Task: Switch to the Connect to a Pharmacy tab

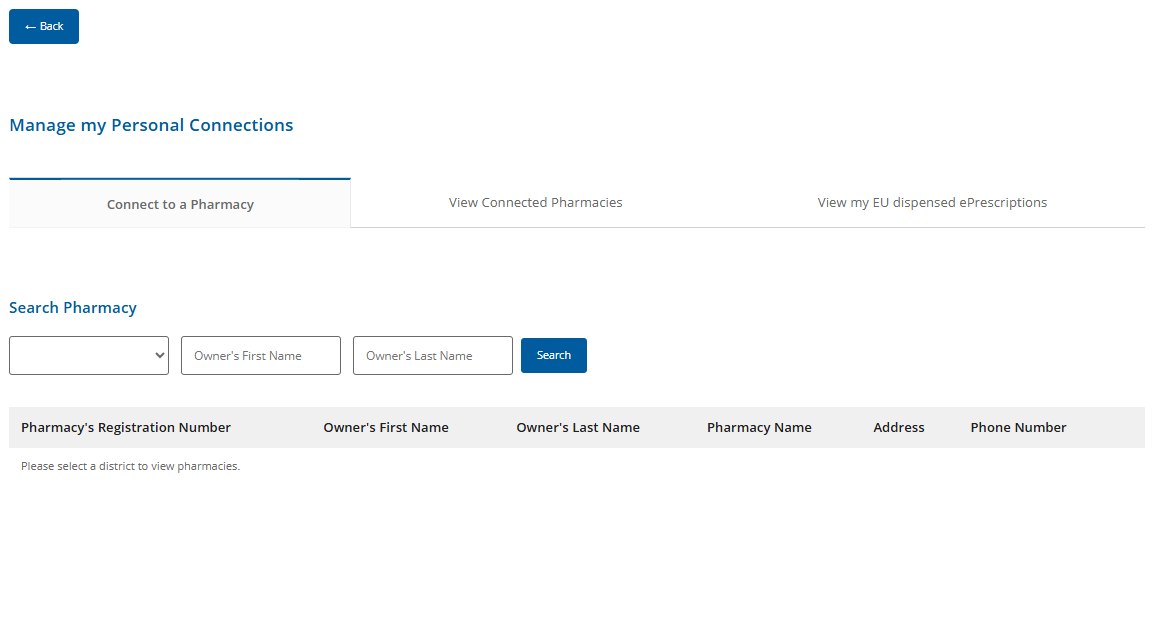Action: 180,204
